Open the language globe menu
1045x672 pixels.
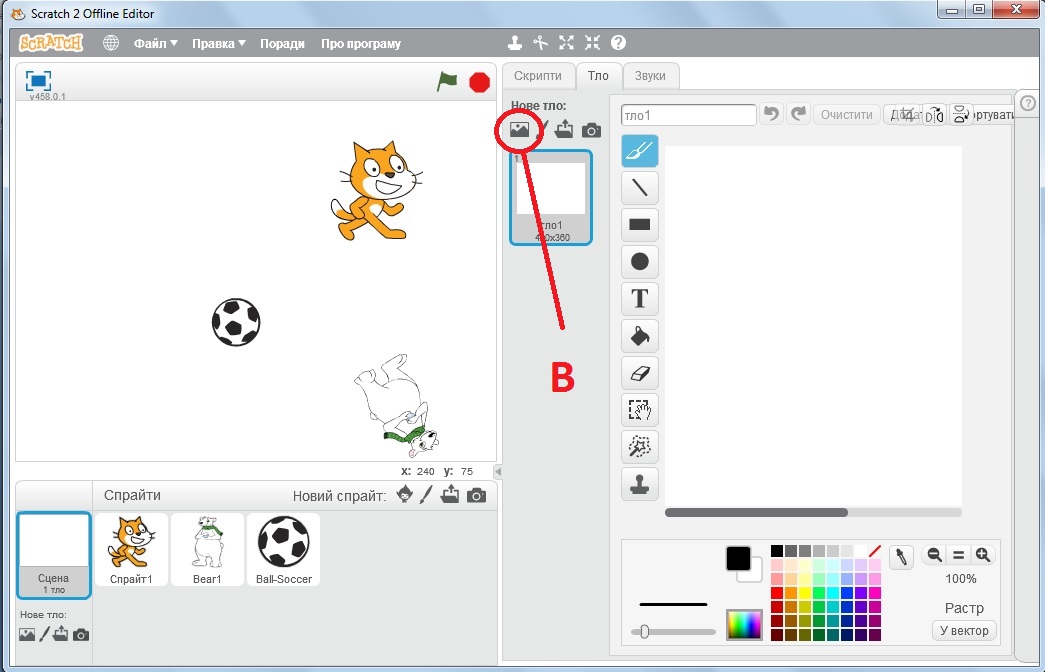111,43
